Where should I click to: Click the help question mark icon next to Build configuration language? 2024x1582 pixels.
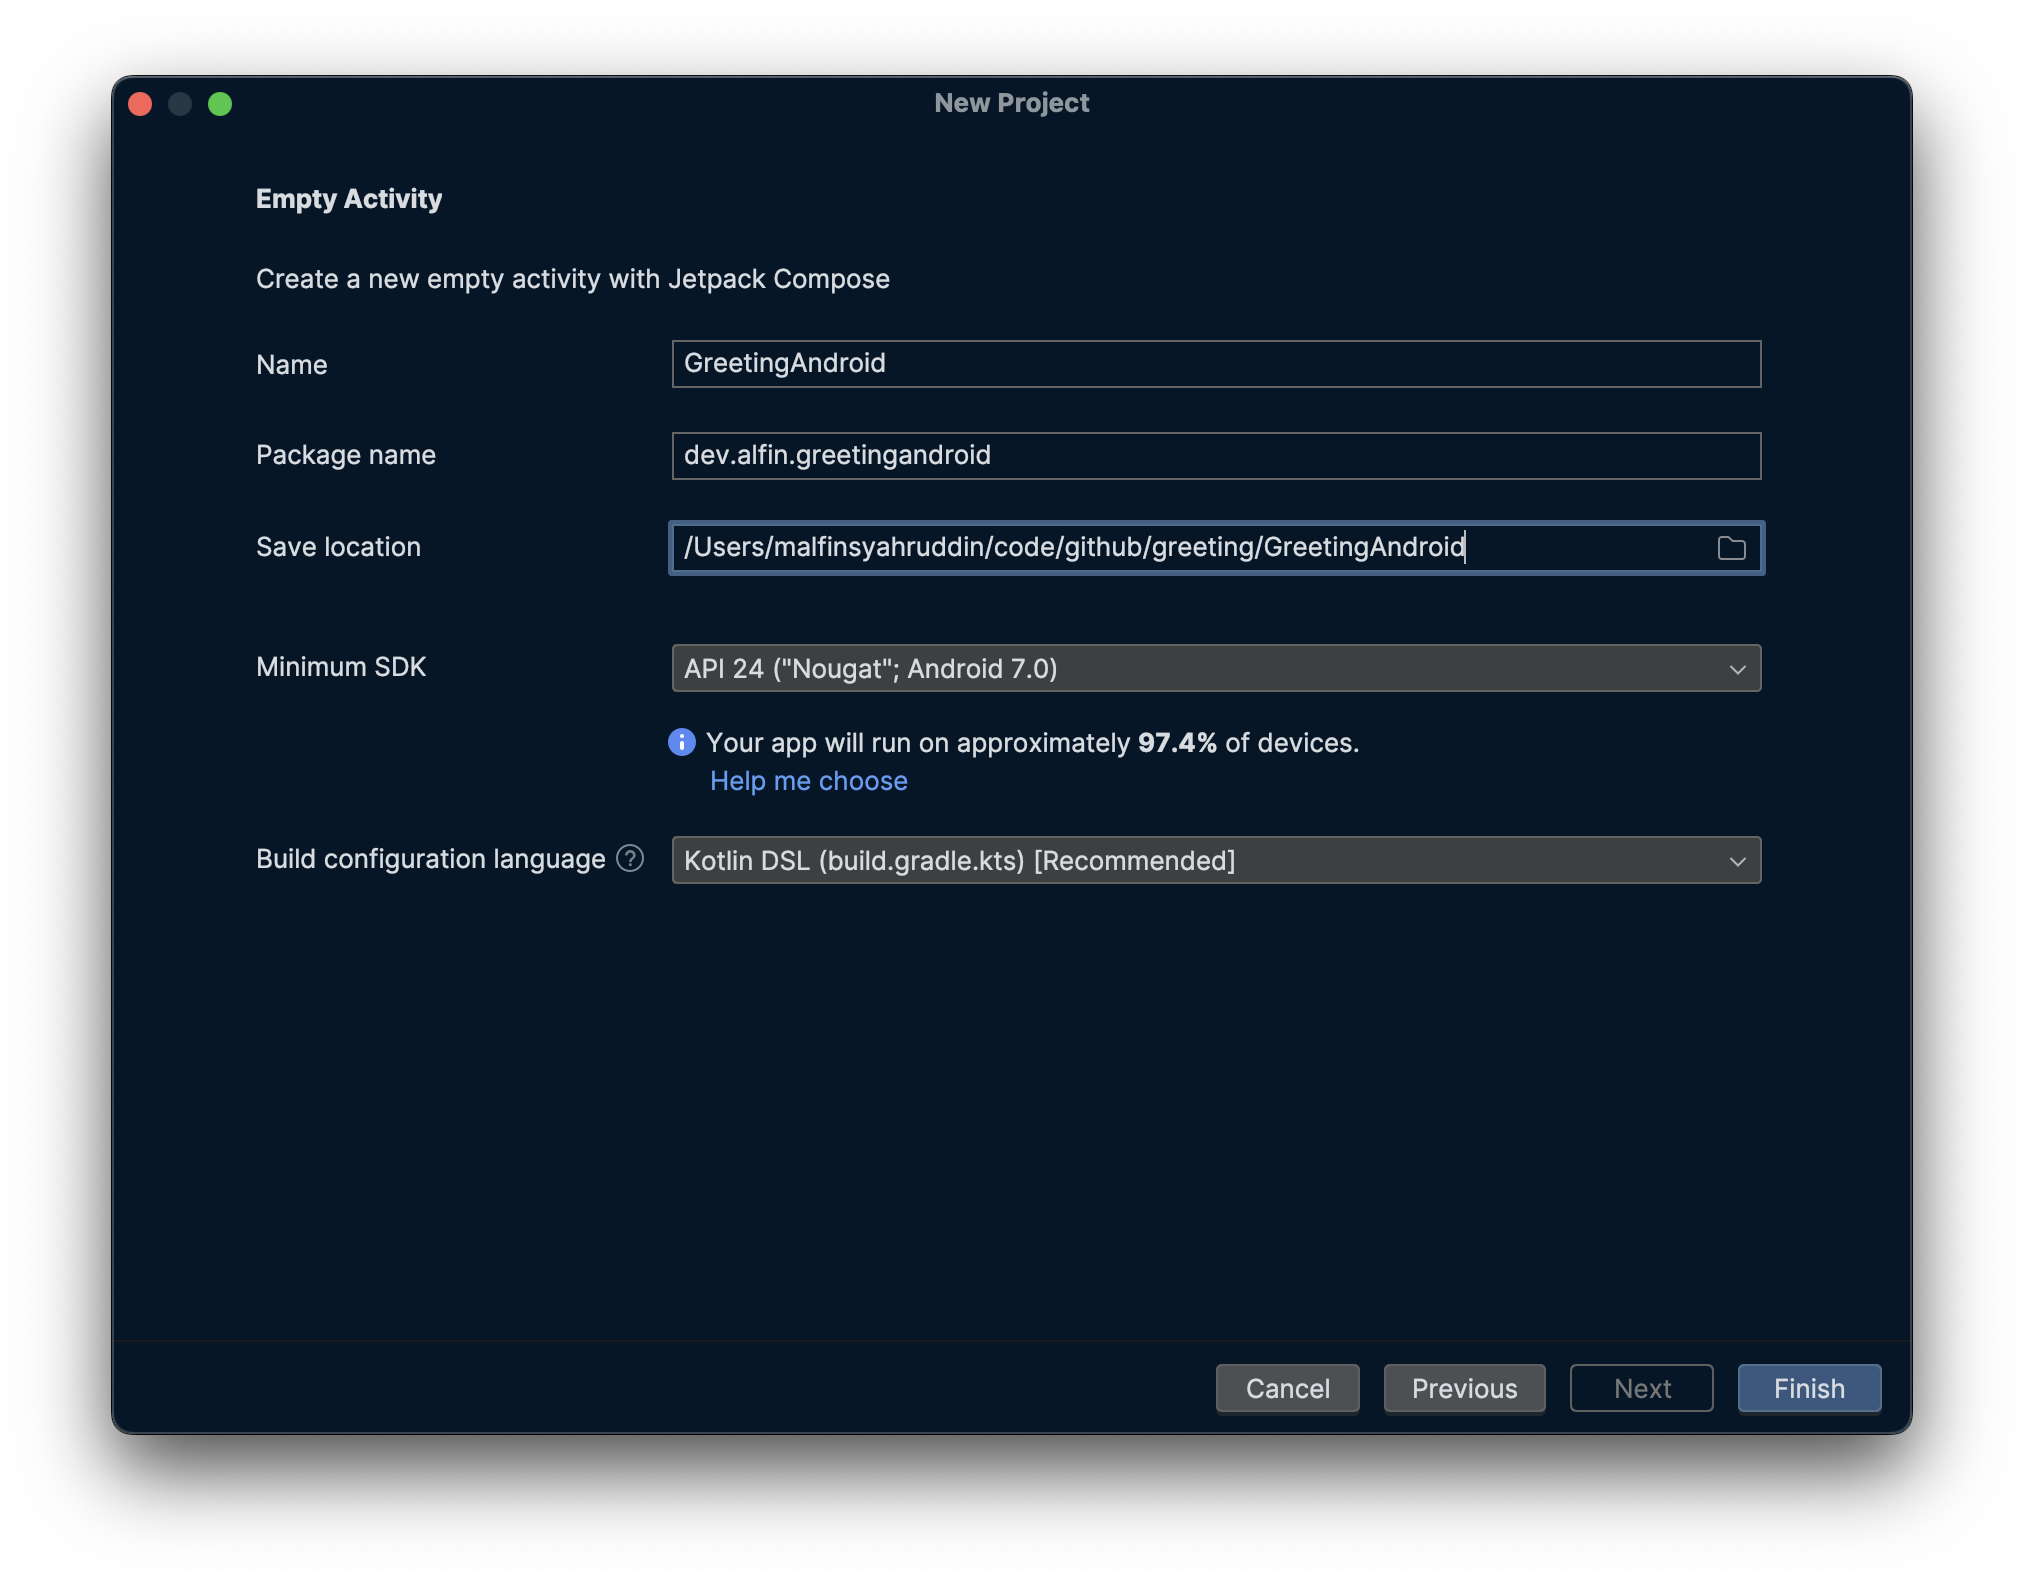pyautogui.click(x=631, y=859)
